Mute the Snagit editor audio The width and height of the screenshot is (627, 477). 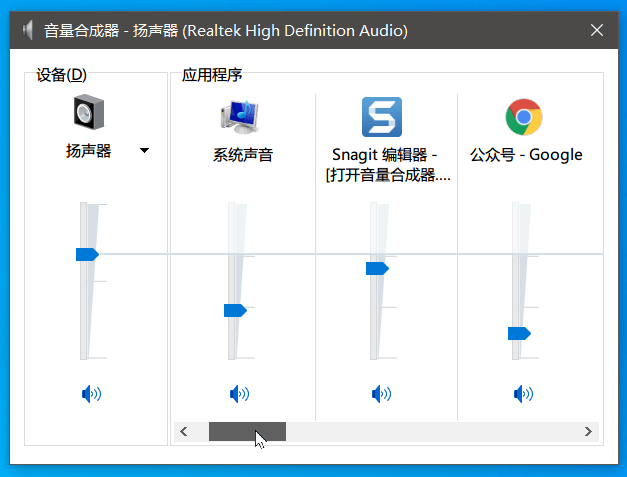click(381, 394)
